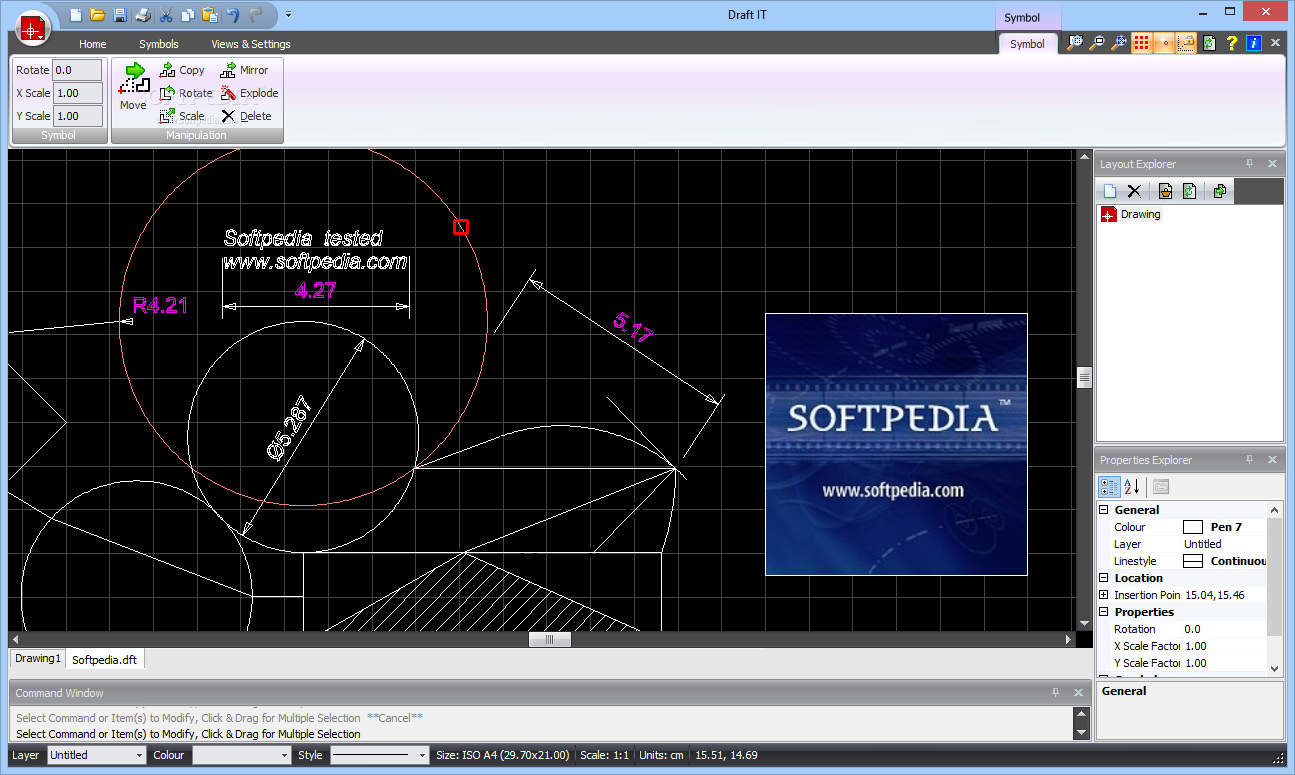Open help with the yellow question mark

[1232, 43]
